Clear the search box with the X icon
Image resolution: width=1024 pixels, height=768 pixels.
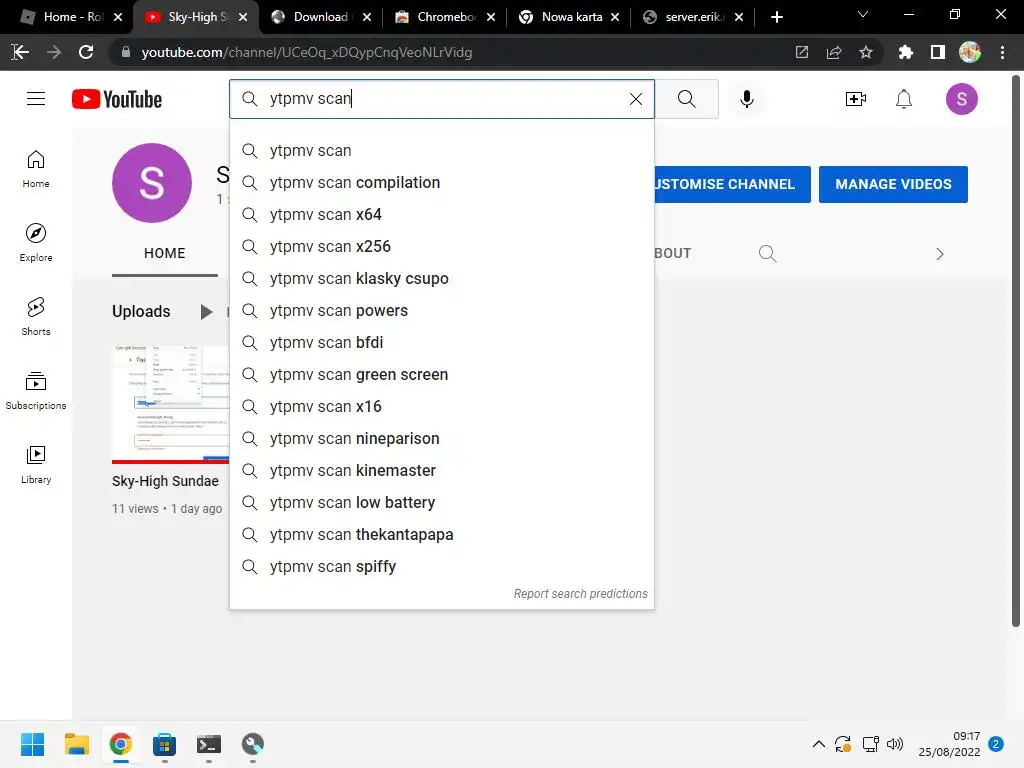pos(635,99)
